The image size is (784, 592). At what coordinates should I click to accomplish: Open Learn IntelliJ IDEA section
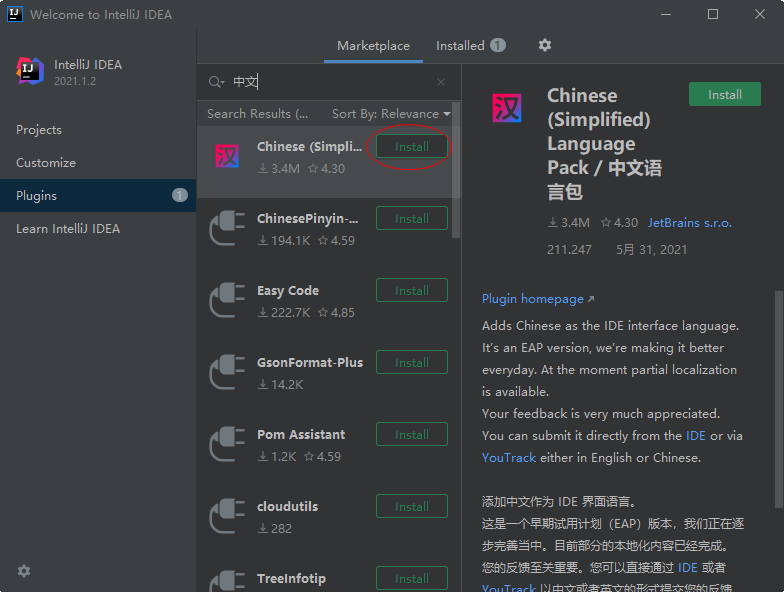98,228
